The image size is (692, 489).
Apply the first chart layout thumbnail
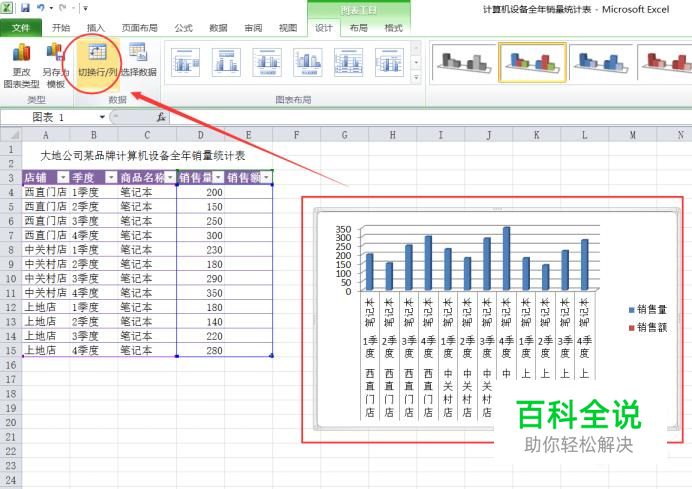click(185, 63)
